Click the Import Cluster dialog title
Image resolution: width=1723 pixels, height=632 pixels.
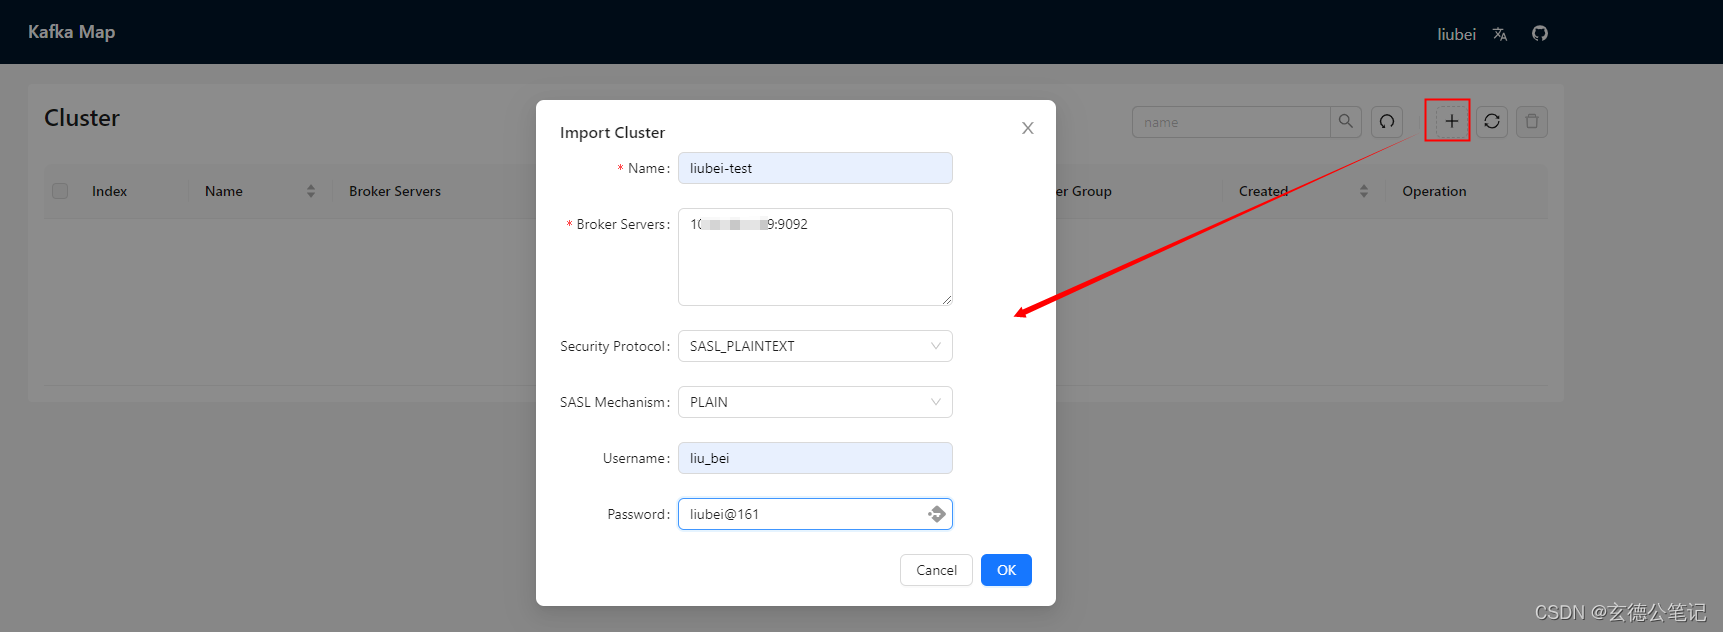[x=612, y=132]
